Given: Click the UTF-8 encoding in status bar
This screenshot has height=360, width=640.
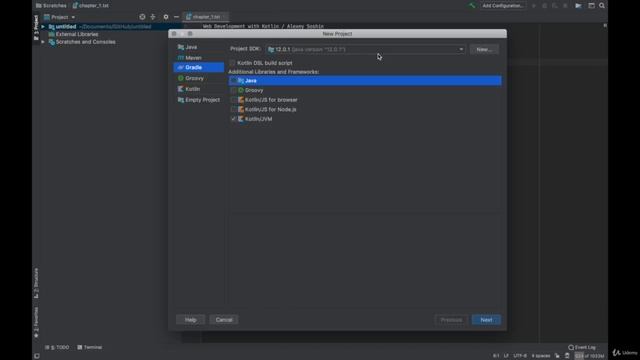Looking at the screenshot, I should point(520,356).
